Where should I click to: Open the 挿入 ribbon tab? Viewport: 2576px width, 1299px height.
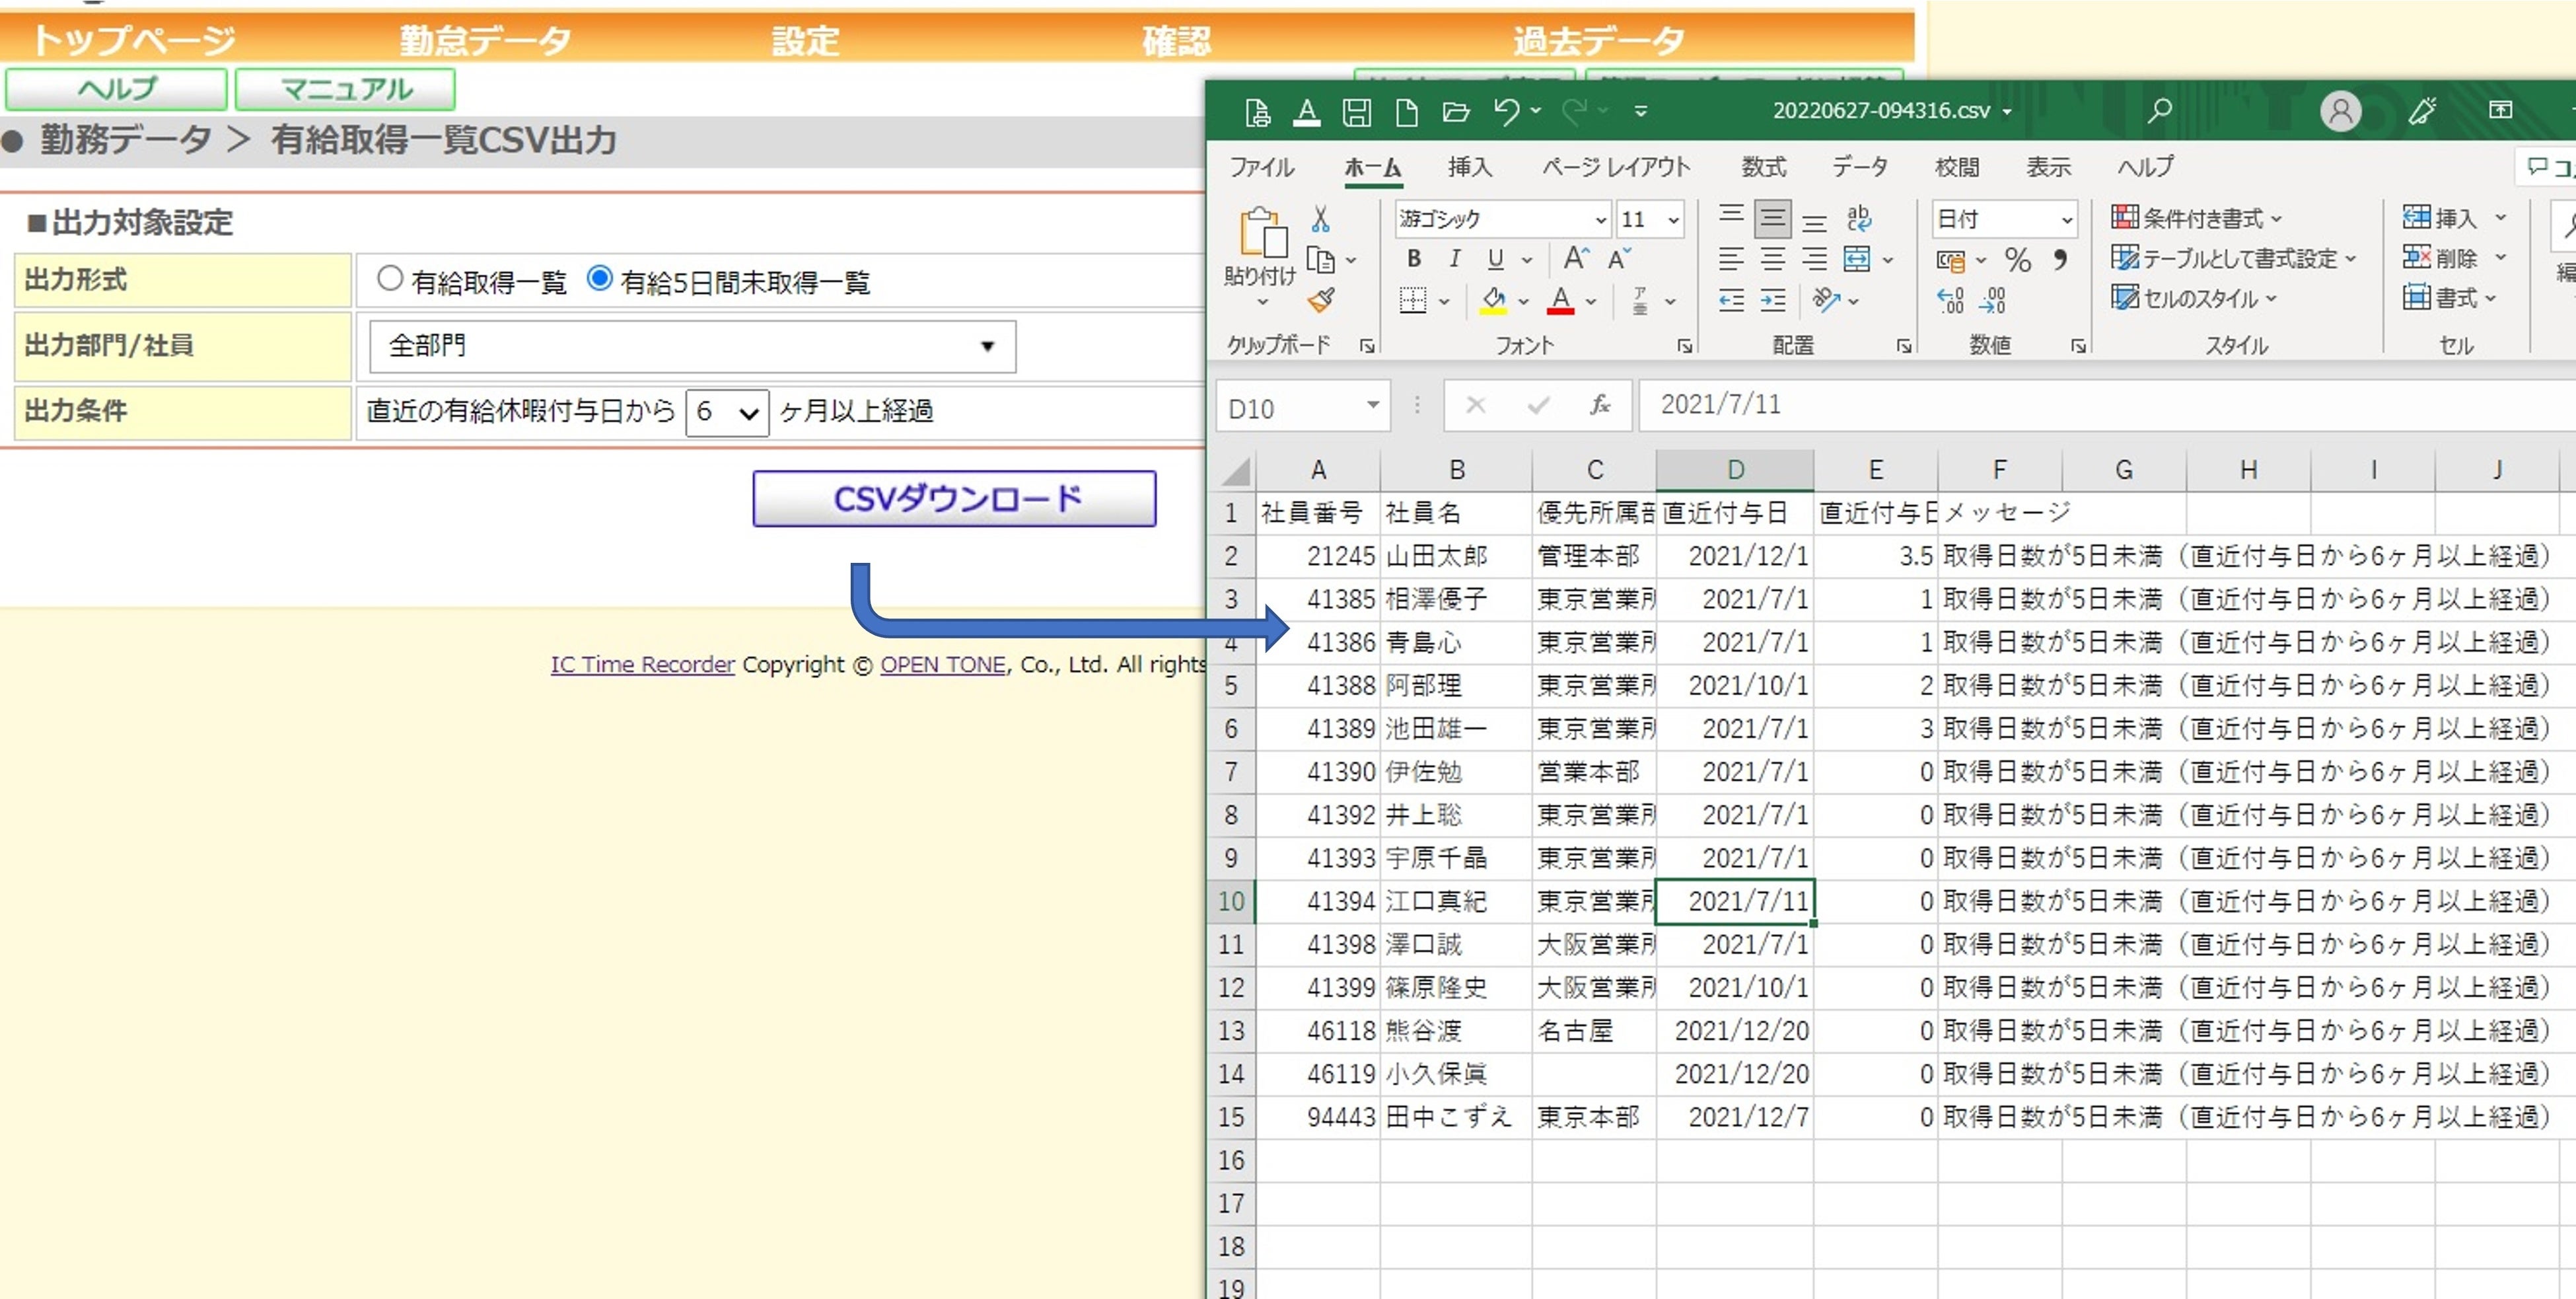tap(1469, 167)
